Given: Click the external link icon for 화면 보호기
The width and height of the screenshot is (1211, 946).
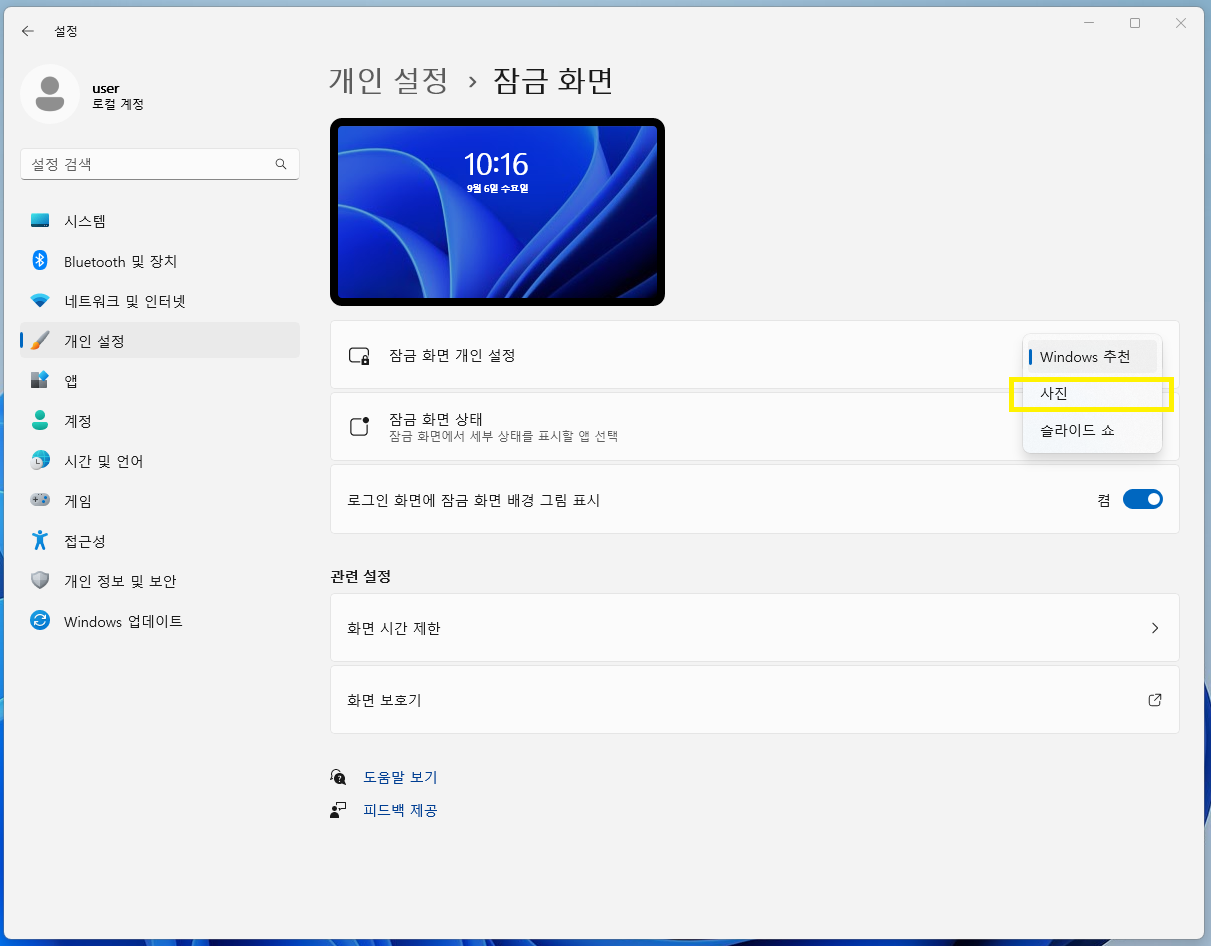Looking at the screenshot, I should click(1155, 700).
